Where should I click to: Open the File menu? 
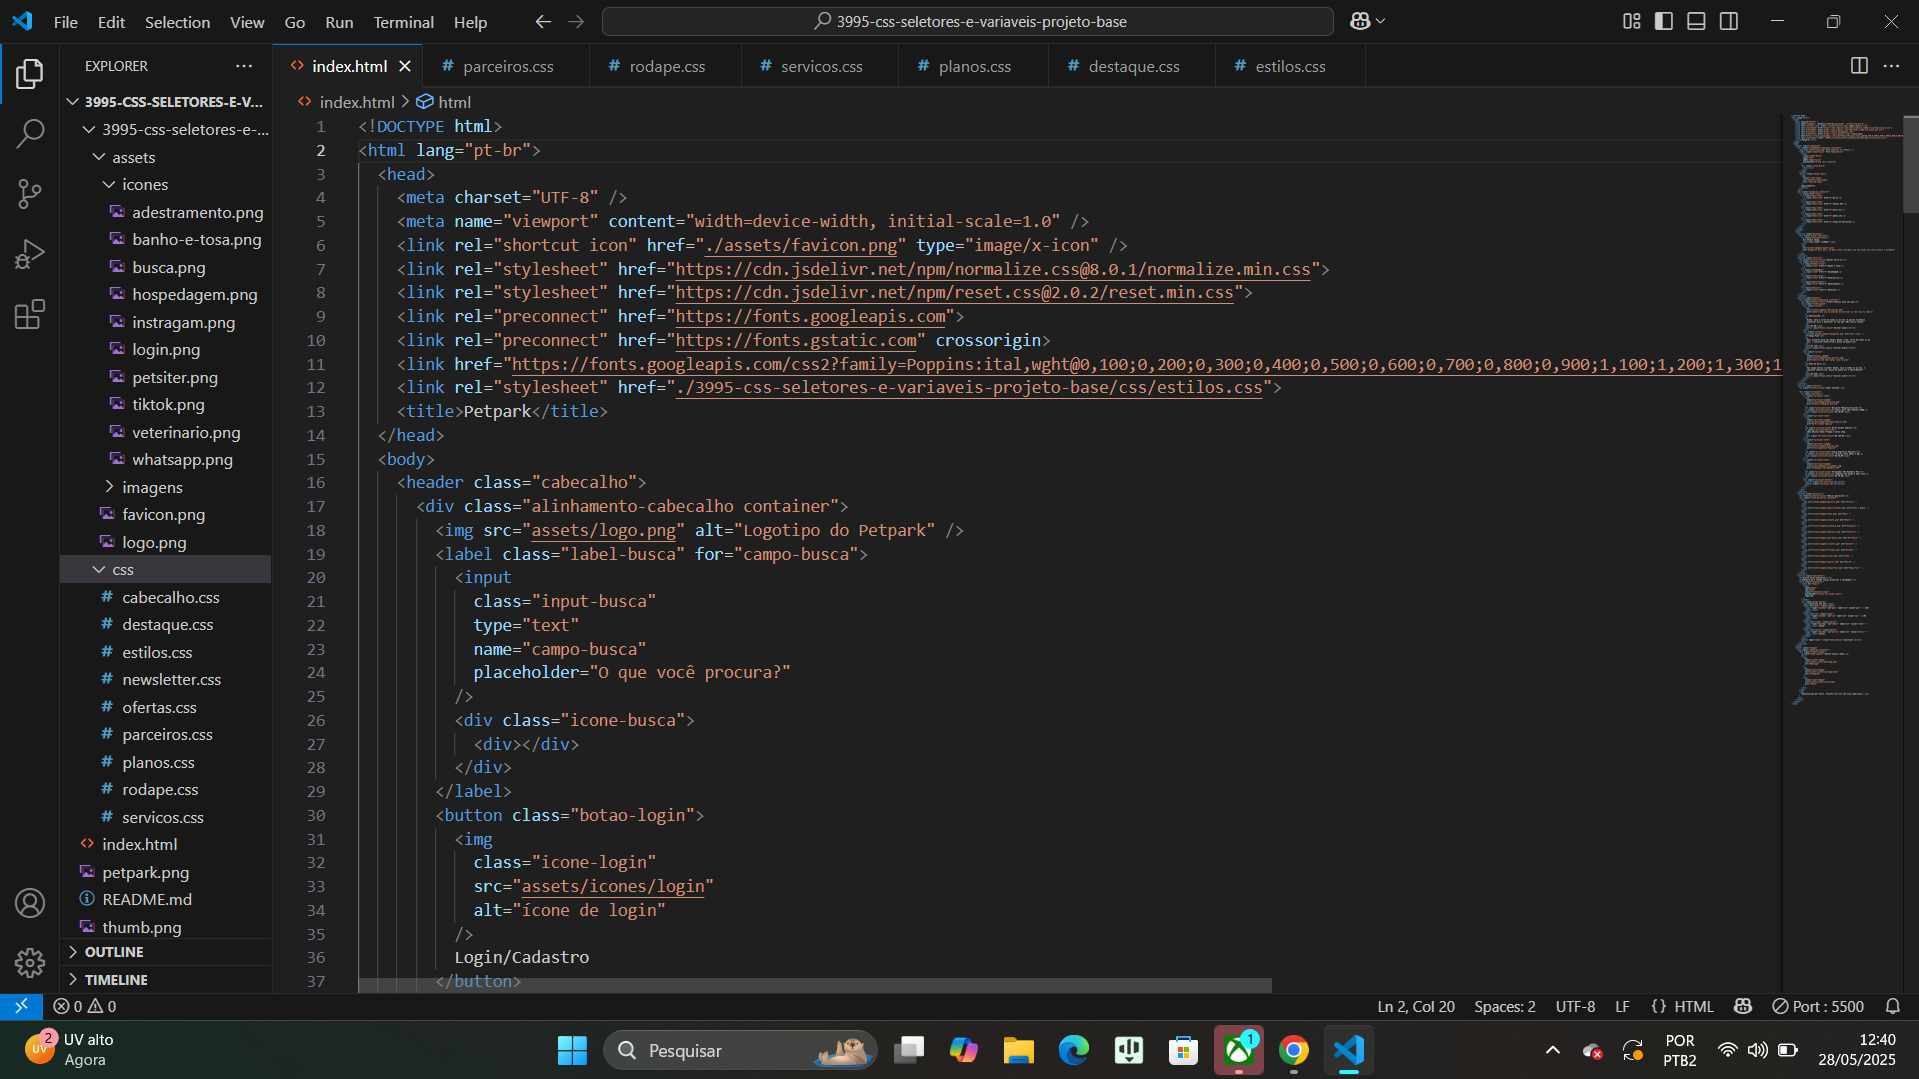(x=65, y=22)
